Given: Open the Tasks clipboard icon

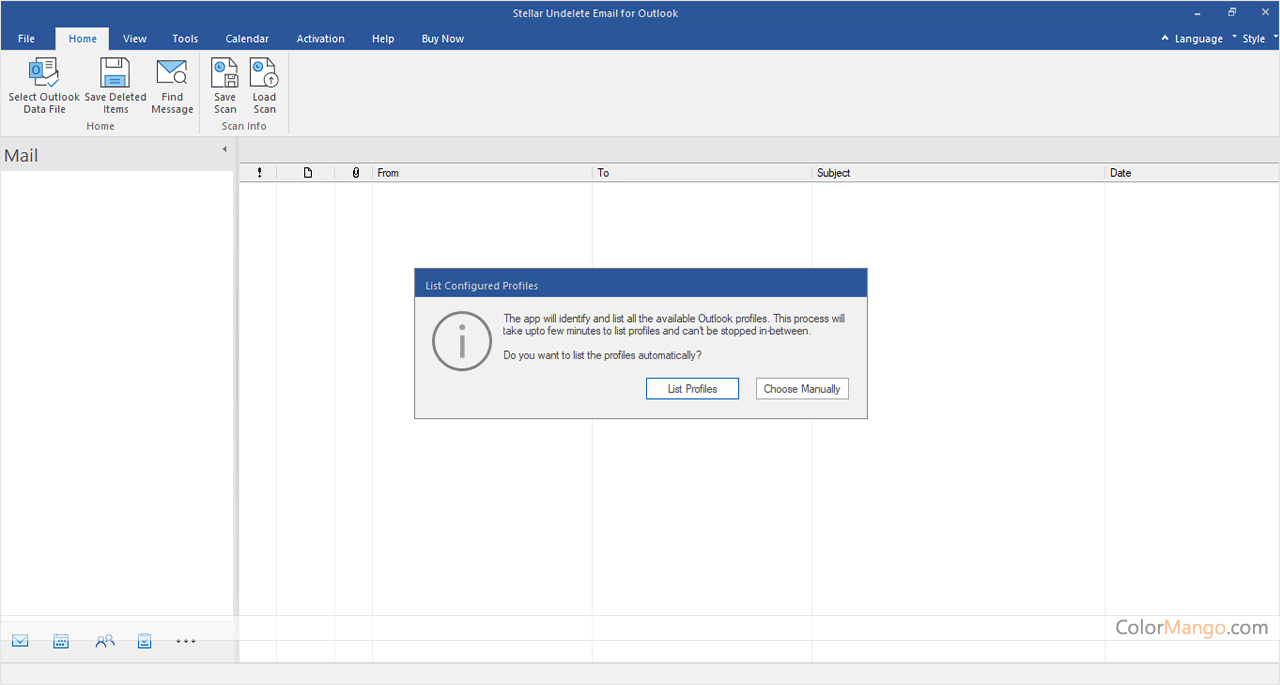Looking at the screenshot, I should 145,641.
